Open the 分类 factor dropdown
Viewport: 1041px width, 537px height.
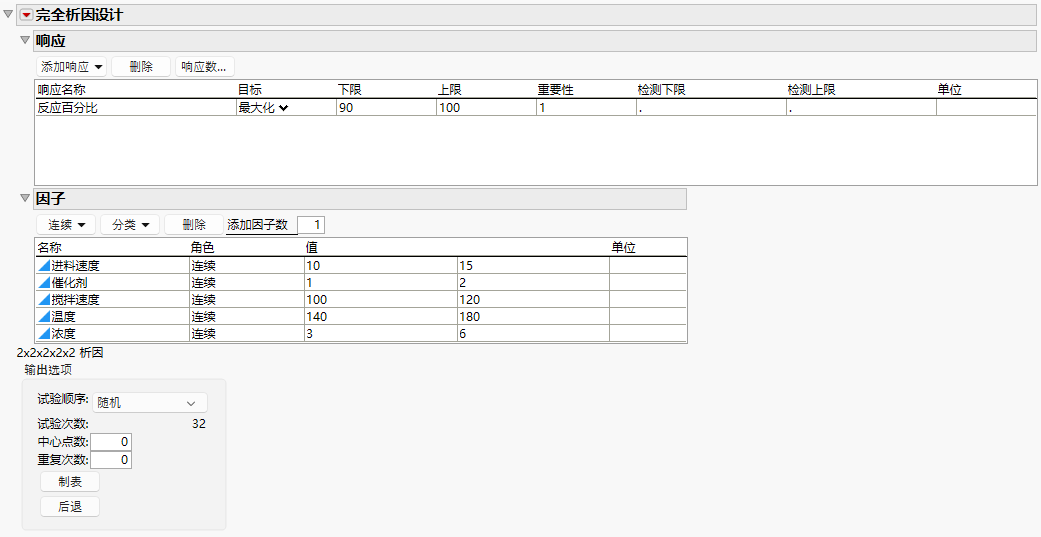point(129,225)
